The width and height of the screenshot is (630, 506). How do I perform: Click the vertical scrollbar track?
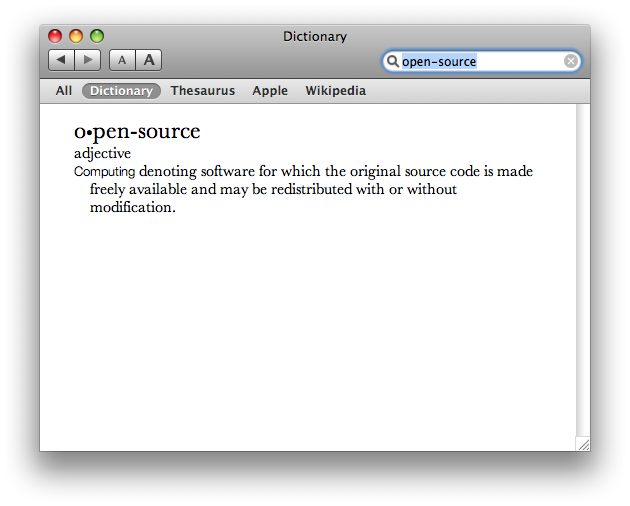tap(583, 270)
